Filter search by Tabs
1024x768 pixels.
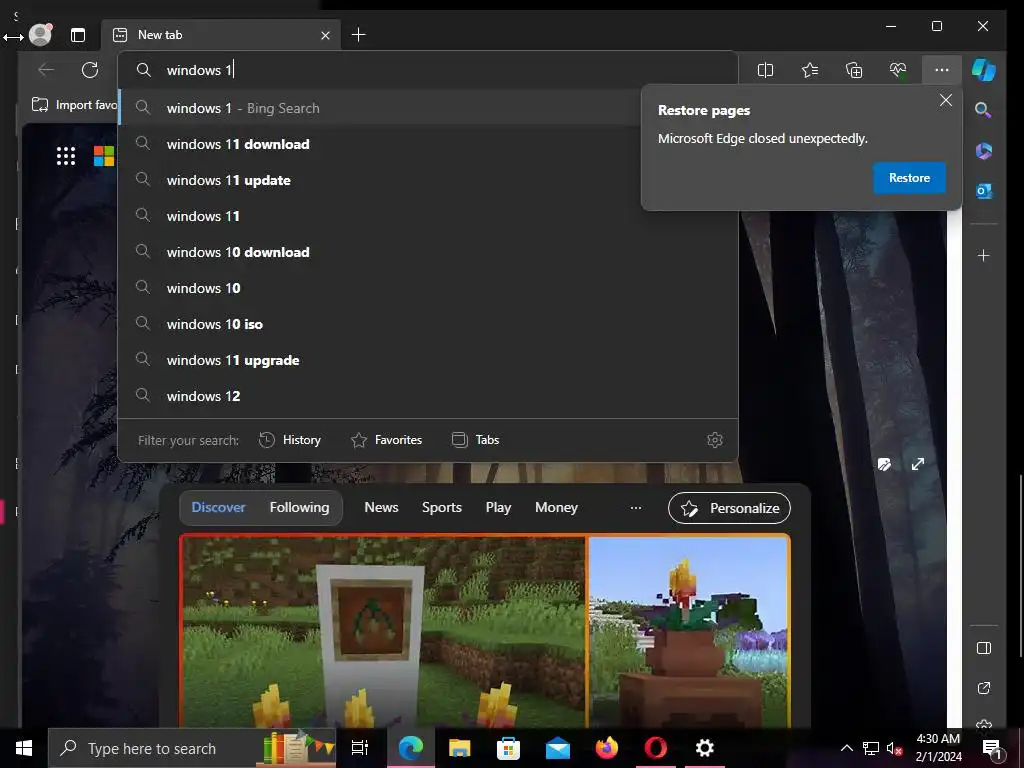pyautogui.click(x=475, y=440)
